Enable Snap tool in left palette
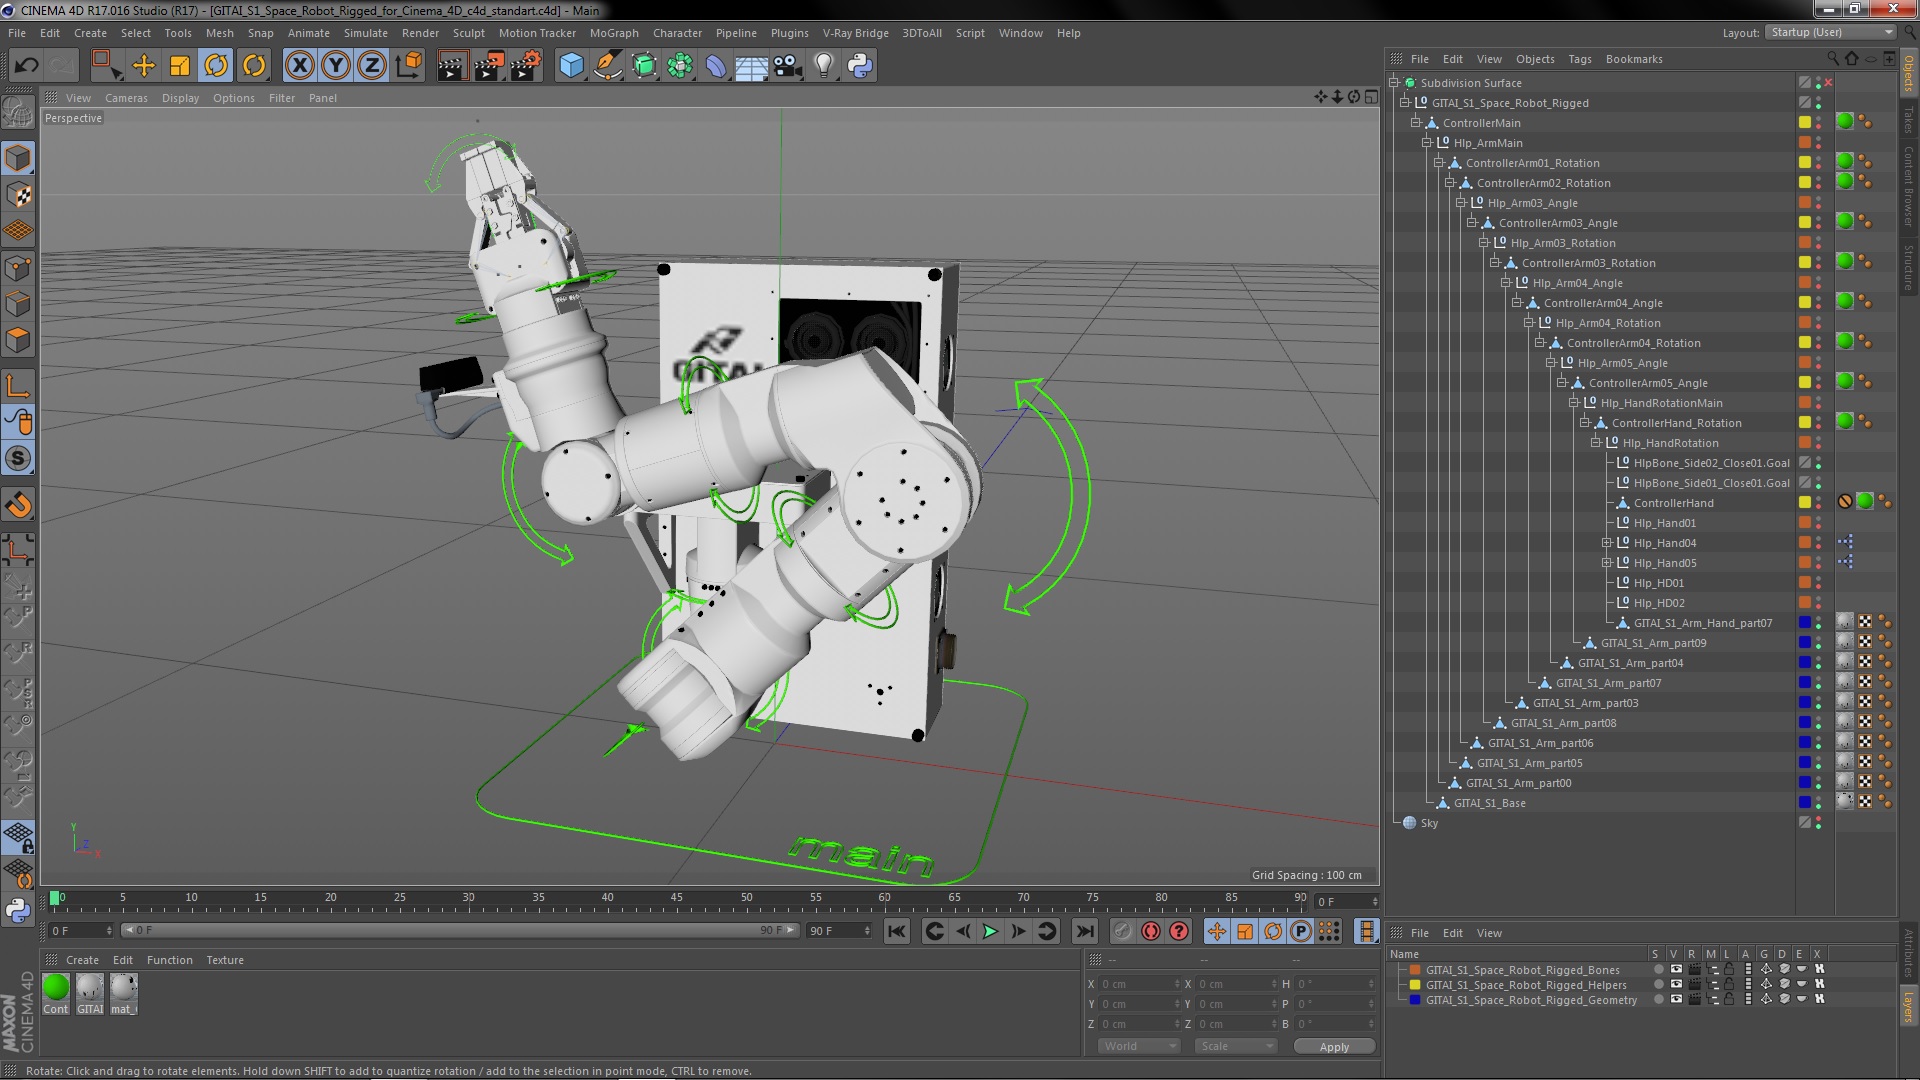Image resolution: width=1920 pixels, height=1080 pixels. pyautogui.click(x=18, y=458)
